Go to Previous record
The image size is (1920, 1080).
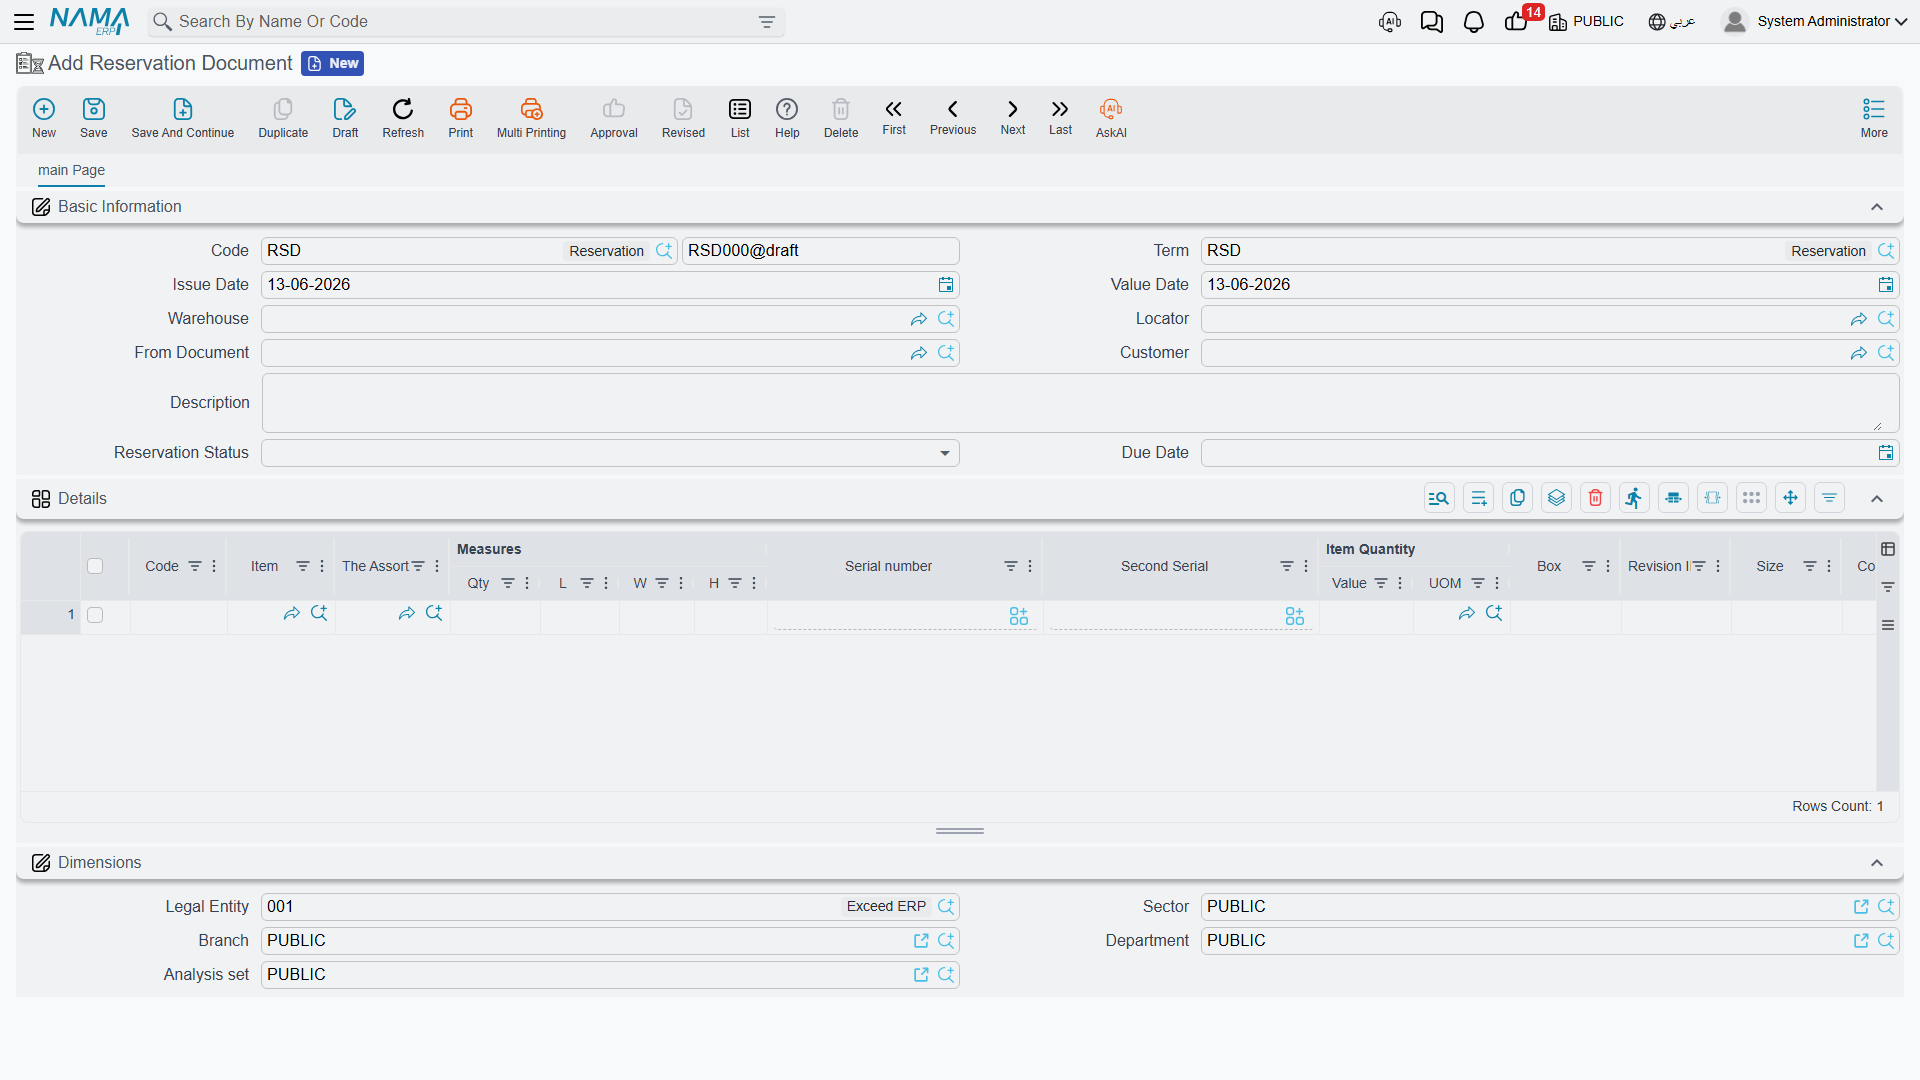point(953,117)
